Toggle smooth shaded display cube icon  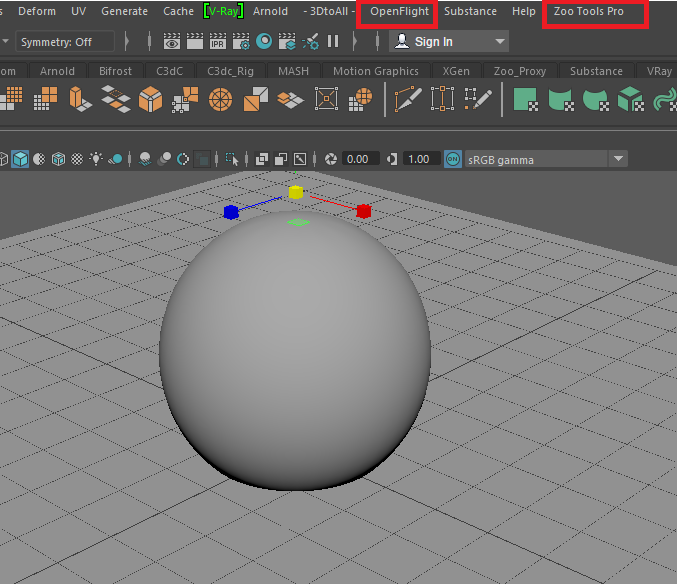pyautogui.click(x=20, y=159)
